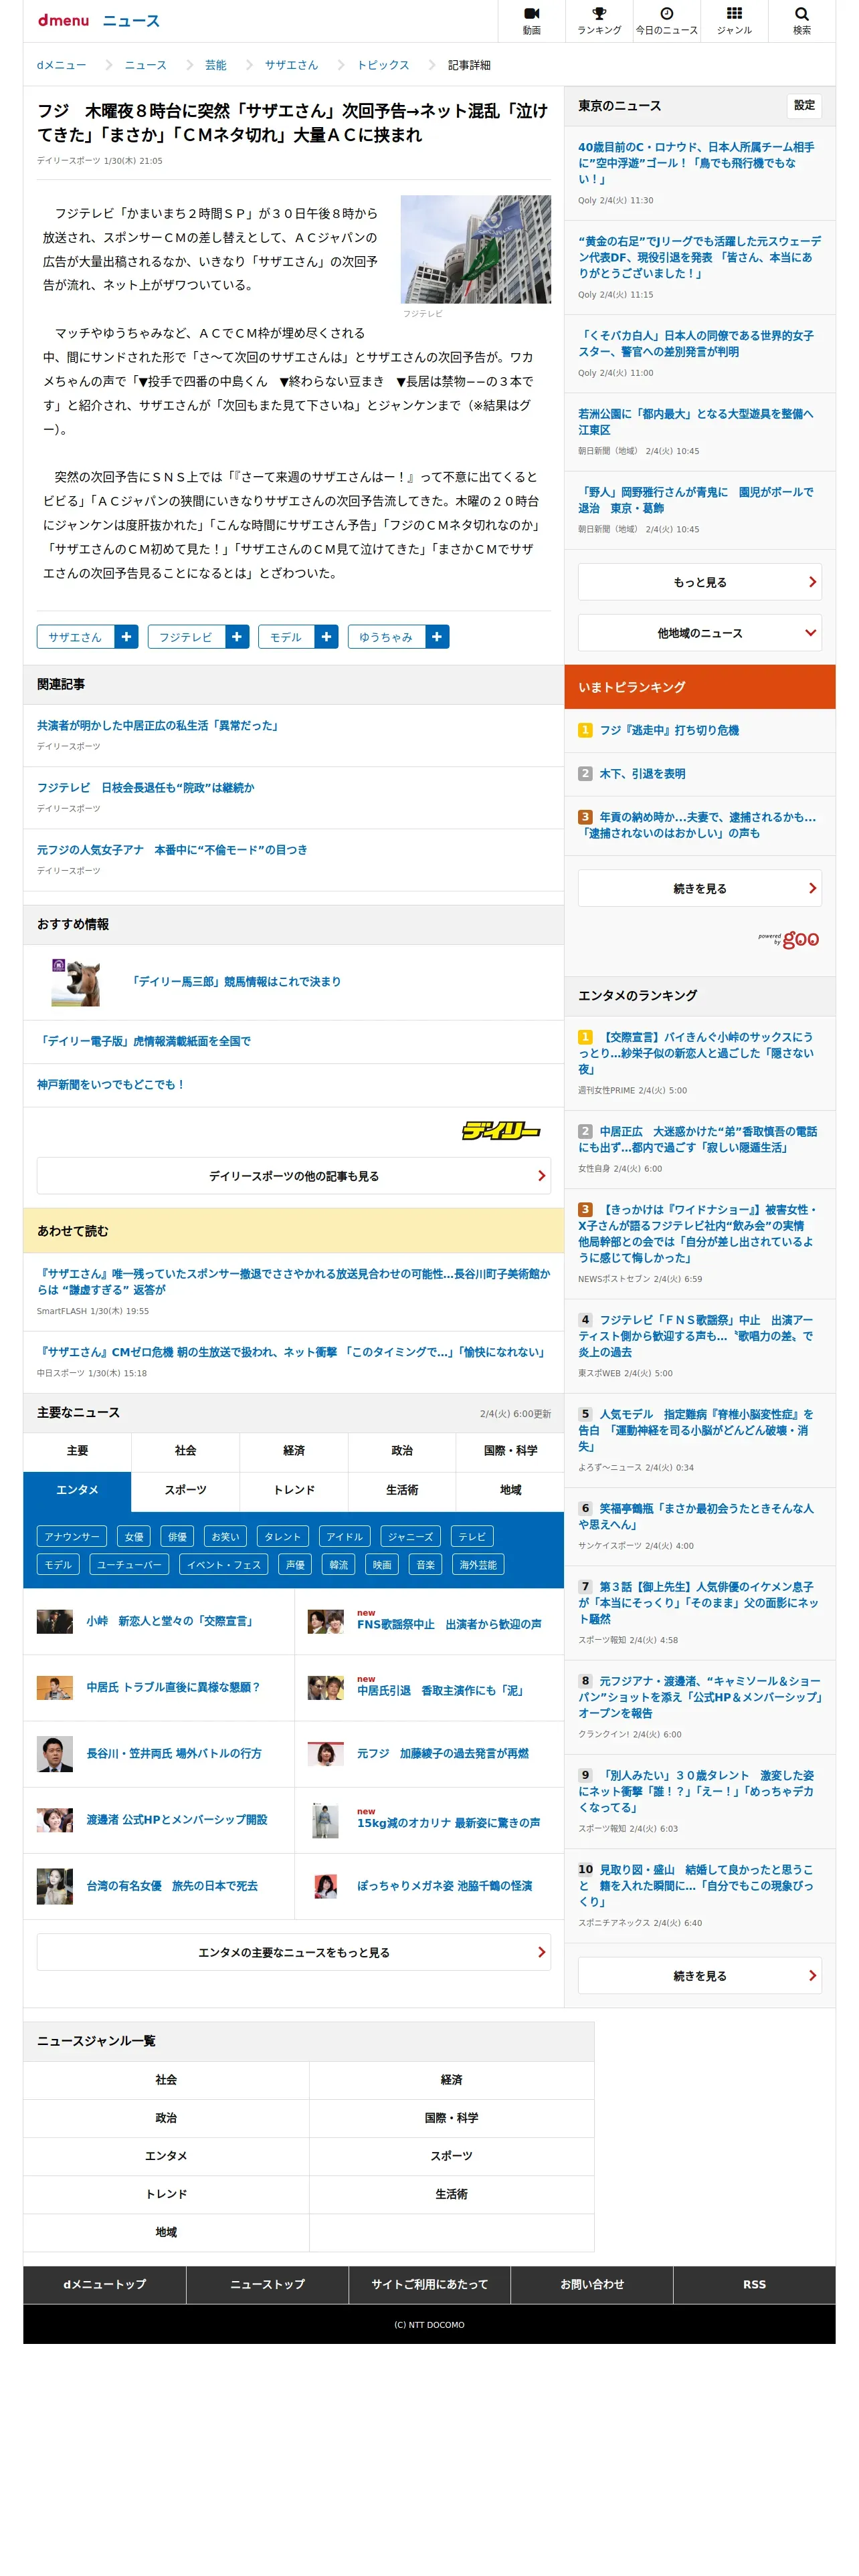This screenshot has width=859, height=2576.
Task: Open thumbnail beside 小峠 交際宣言 headline
Action: pyautogui.click(x=55, y=1620)
